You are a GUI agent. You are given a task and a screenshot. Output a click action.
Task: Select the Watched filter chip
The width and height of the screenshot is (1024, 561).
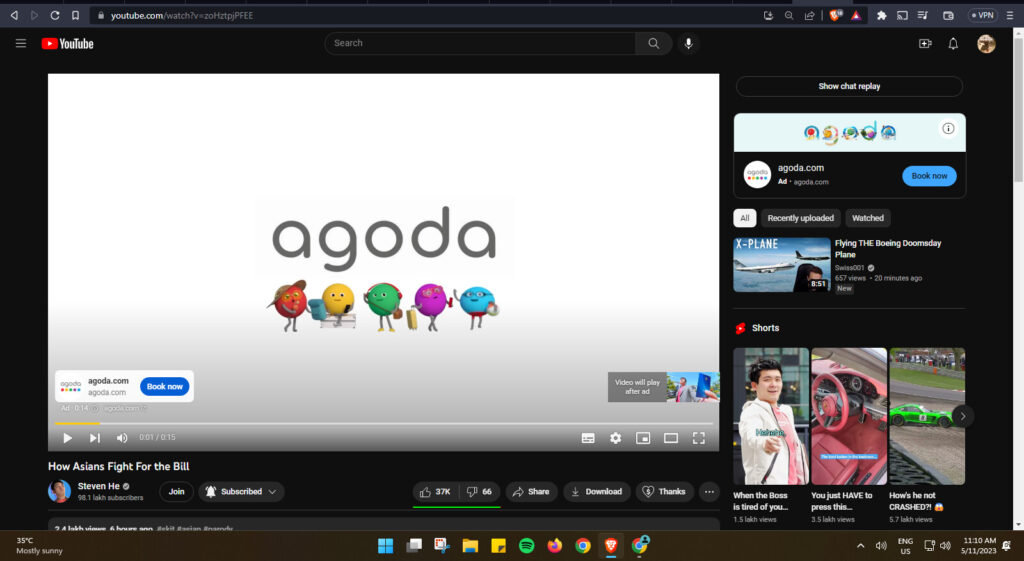(x=868, y=218)
